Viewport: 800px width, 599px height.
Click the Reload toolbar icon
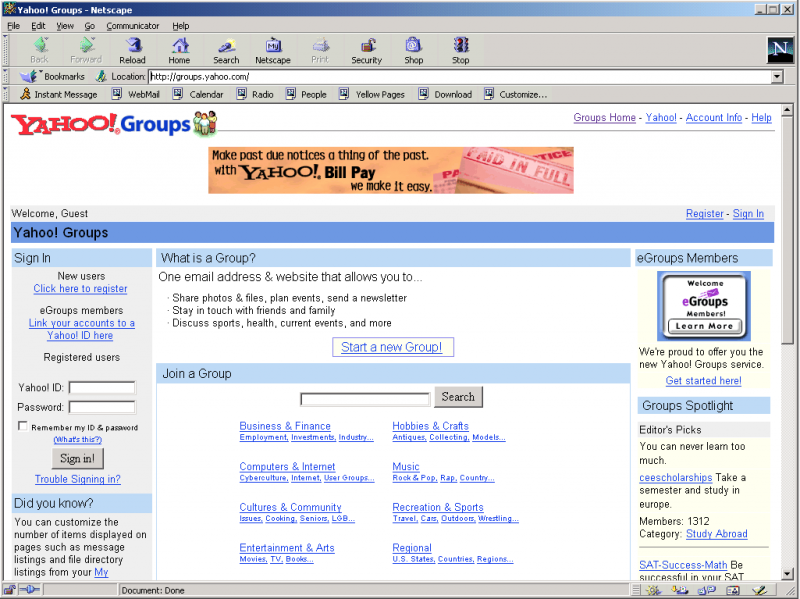coord(132,50)
